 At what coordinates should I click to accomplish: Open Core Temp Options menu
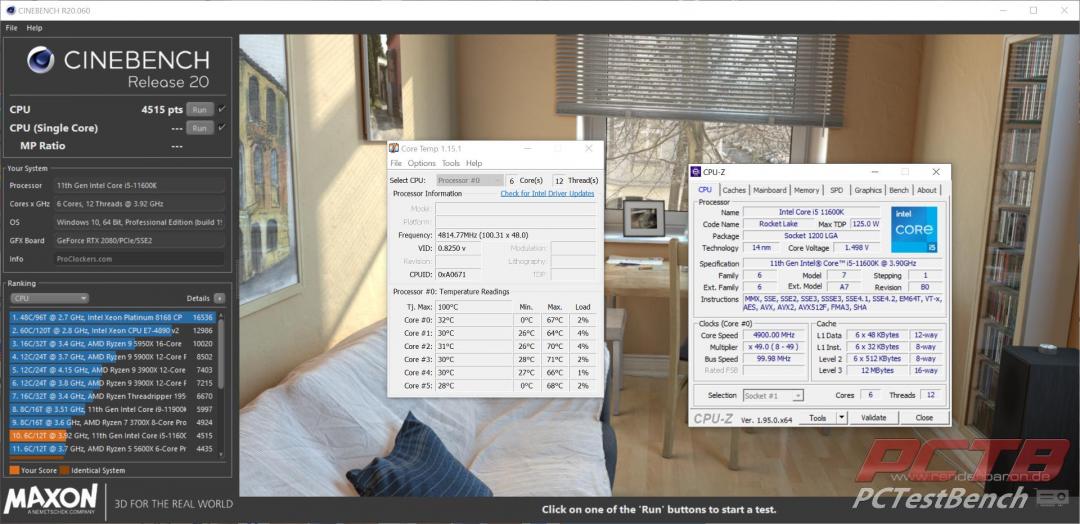coord(422,163)
